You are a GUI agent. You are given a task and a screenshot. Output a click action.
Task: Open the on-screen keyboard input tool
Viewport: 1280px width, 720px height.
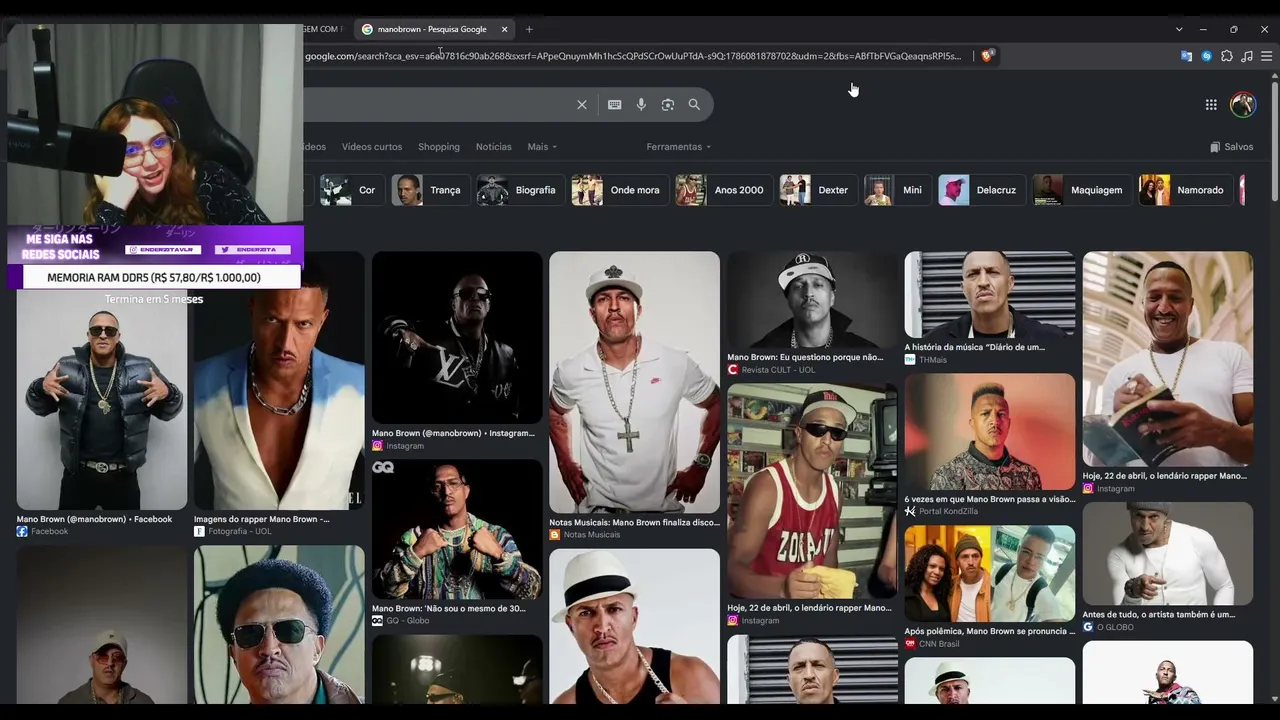614,105
